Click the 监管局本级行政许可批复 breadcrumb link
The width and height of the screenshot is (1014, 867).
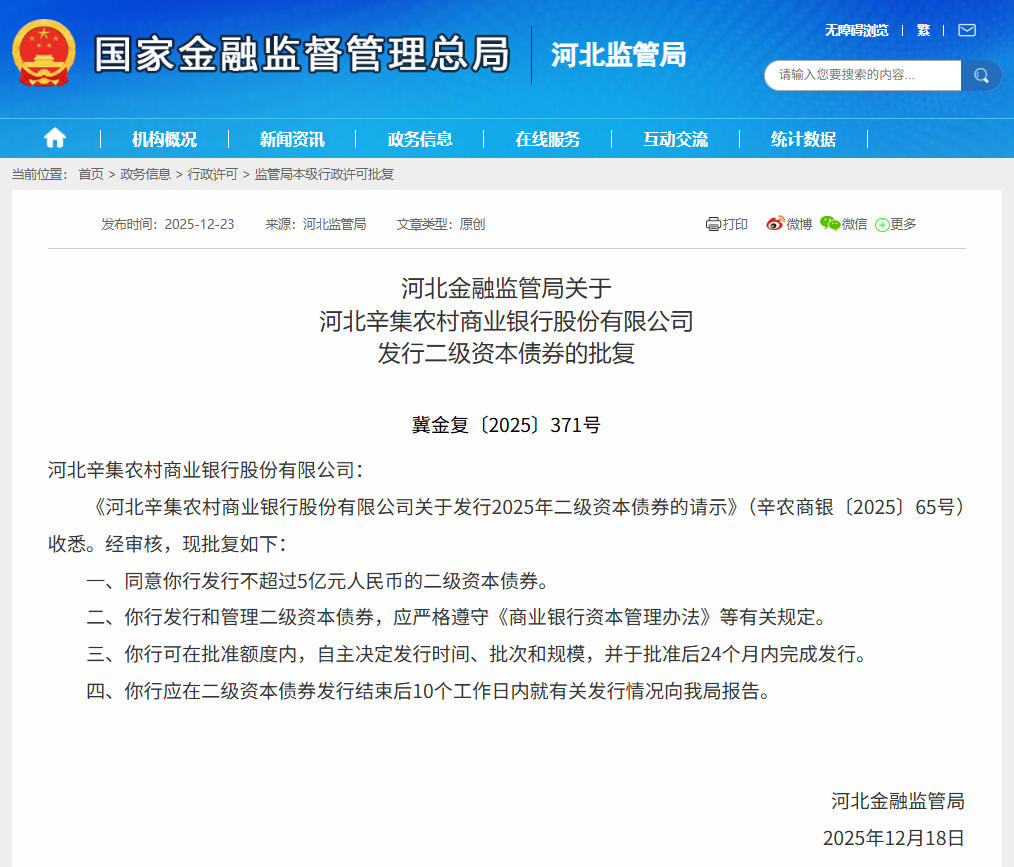[x=324, y=174]
